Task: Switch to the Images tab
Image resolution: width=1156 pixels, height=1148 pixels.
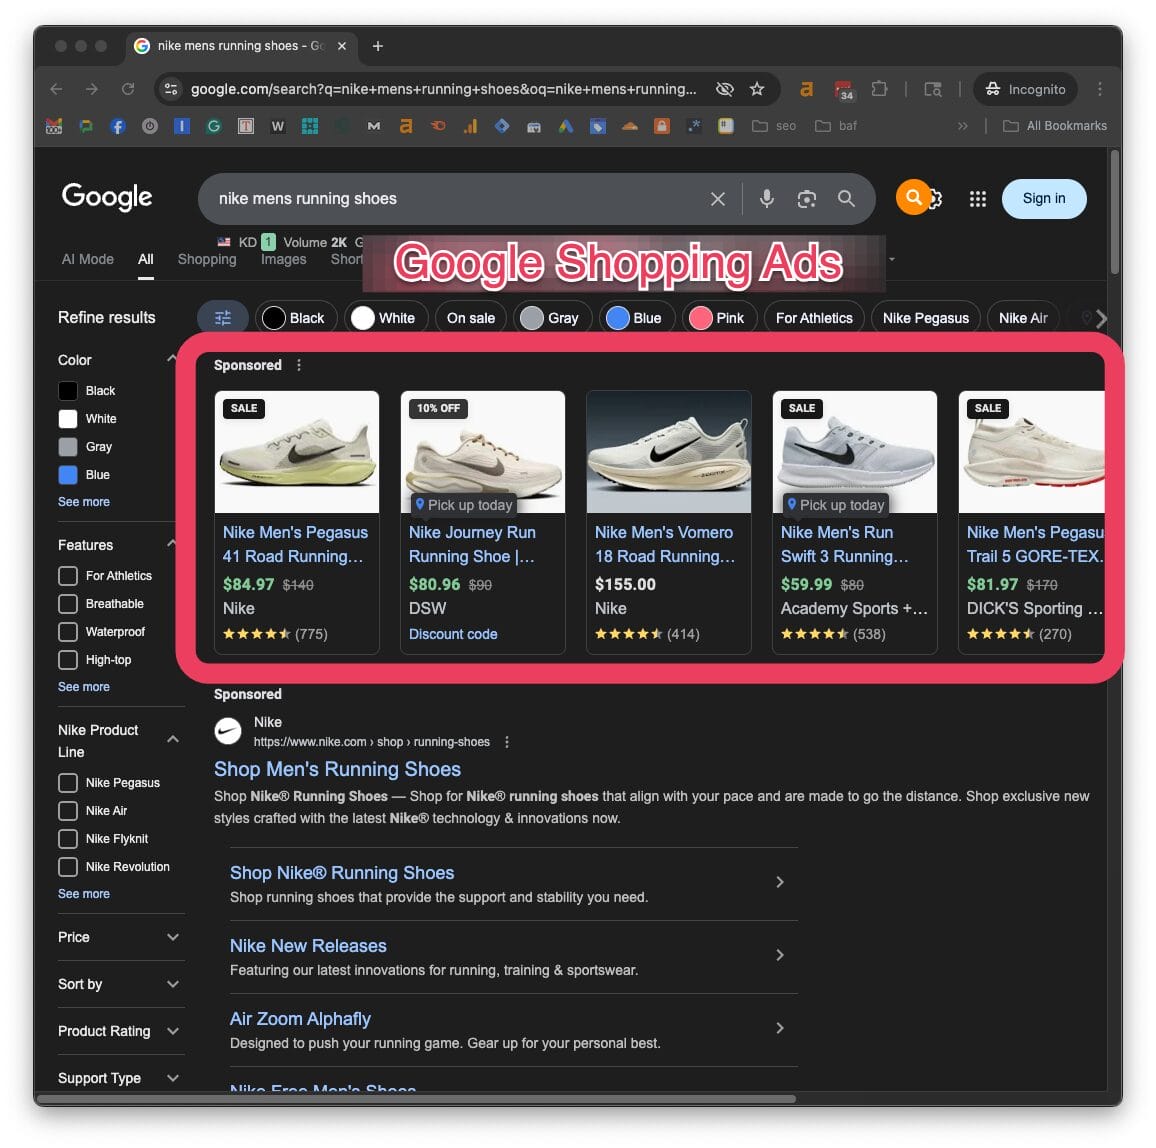Action: coord(283,260)
